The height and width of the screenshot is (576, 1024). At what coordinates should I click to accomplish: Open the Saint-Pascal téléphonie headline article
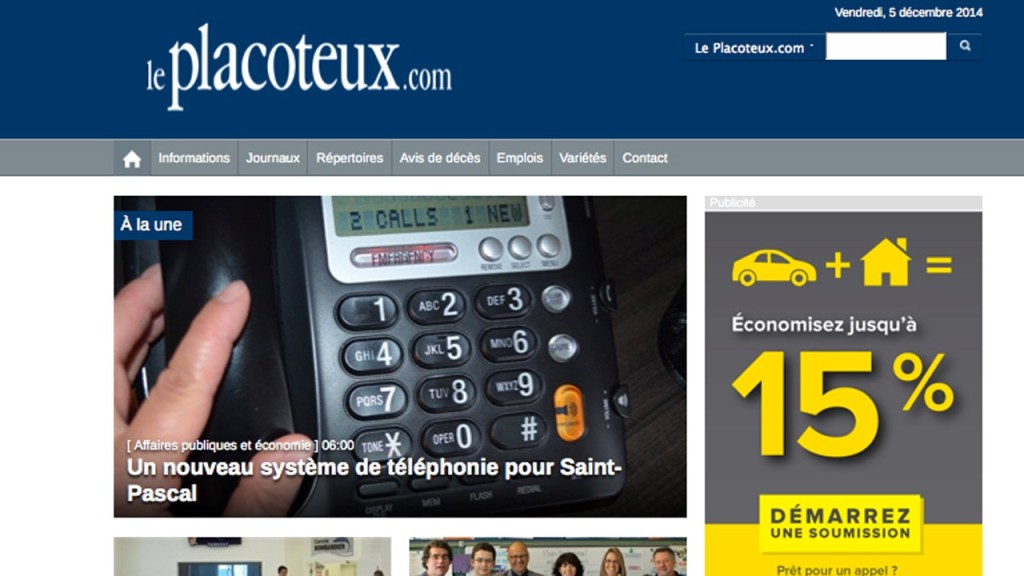point(374,480)
